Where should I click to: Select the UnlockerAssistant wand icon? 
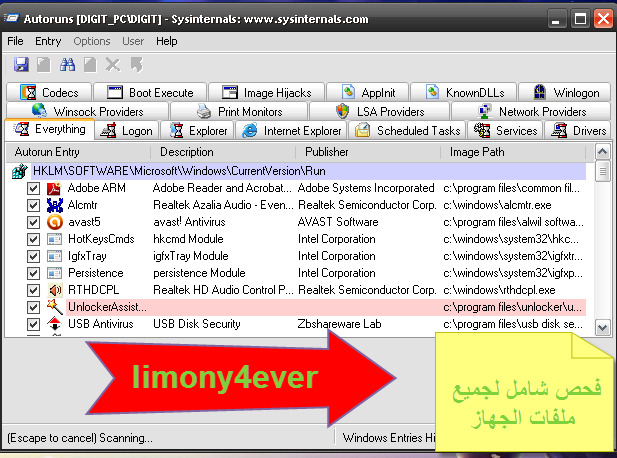(55, 307)
